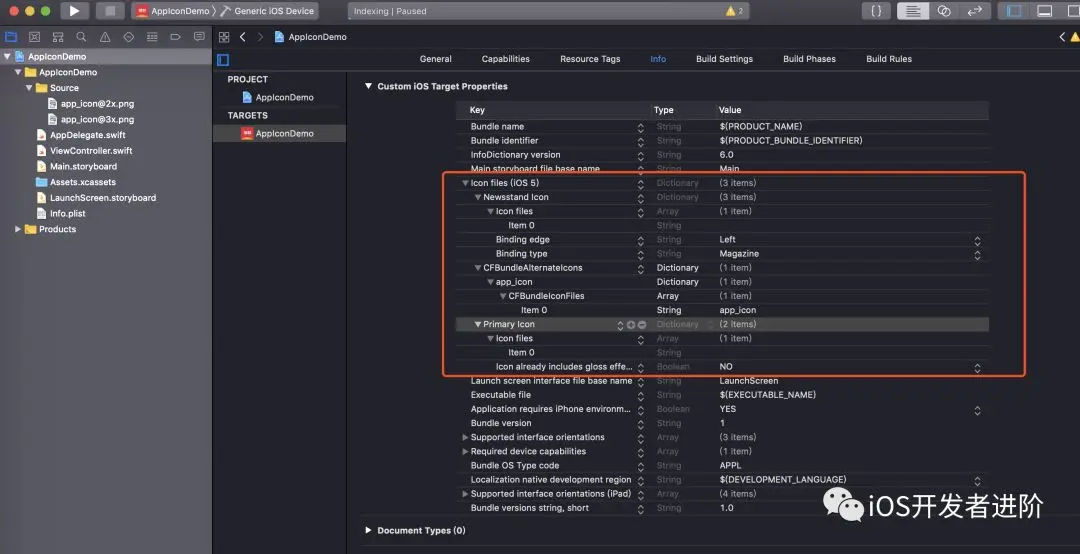Image resolution: width=1080 pixels, height=554 pixels.
Task: Open the gloss effect NO value popup
Action: 977,368
